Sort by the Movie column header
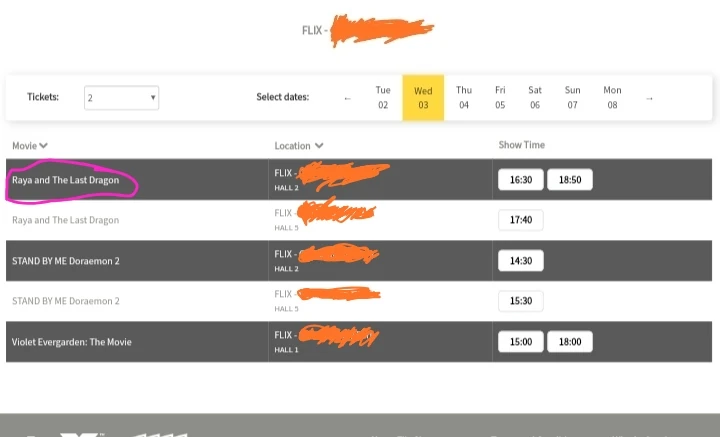The width and height of the screenshot is (720, 437). [30, 146]
